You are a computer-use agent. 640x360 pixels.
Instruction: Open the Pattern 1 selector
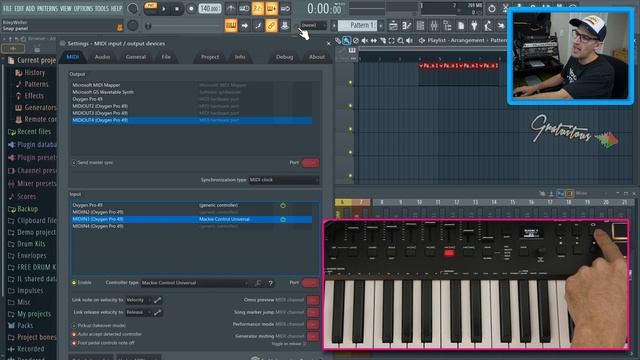click(357, 25)
